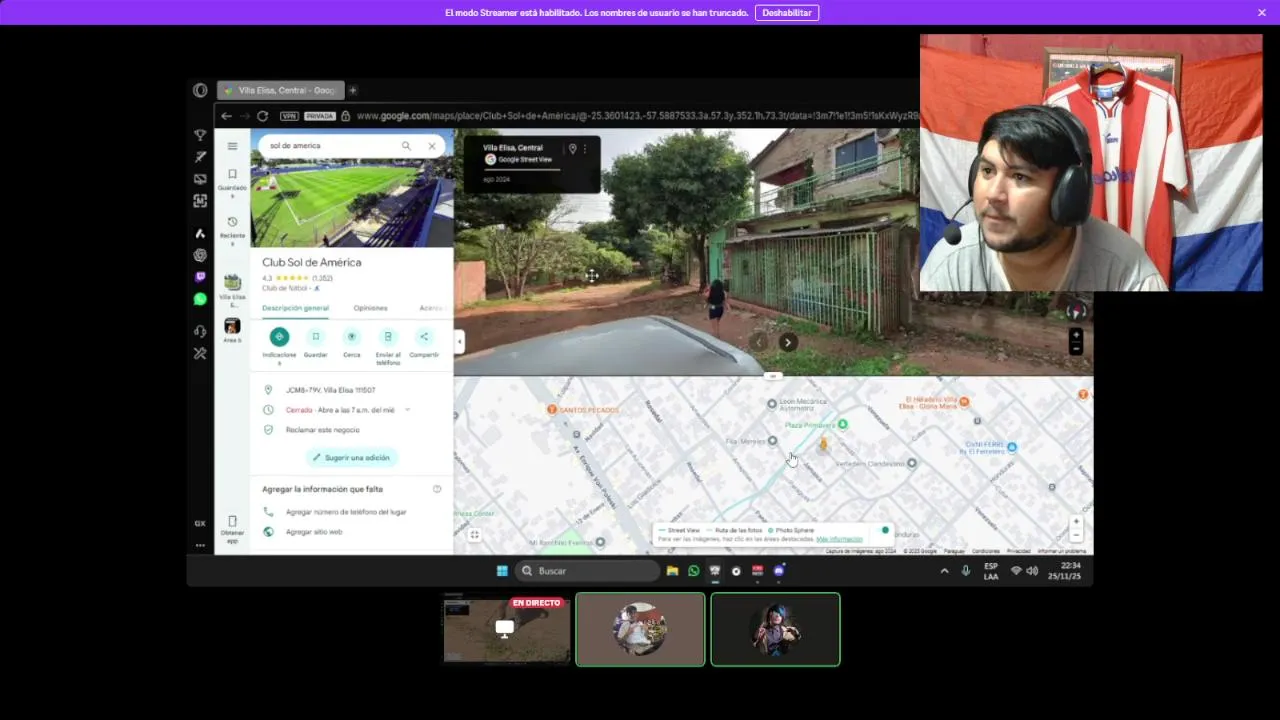Viewport: 1280px width, 720px height.
Task: Zoom in with Street View plus button
Action: point(1076,335)
